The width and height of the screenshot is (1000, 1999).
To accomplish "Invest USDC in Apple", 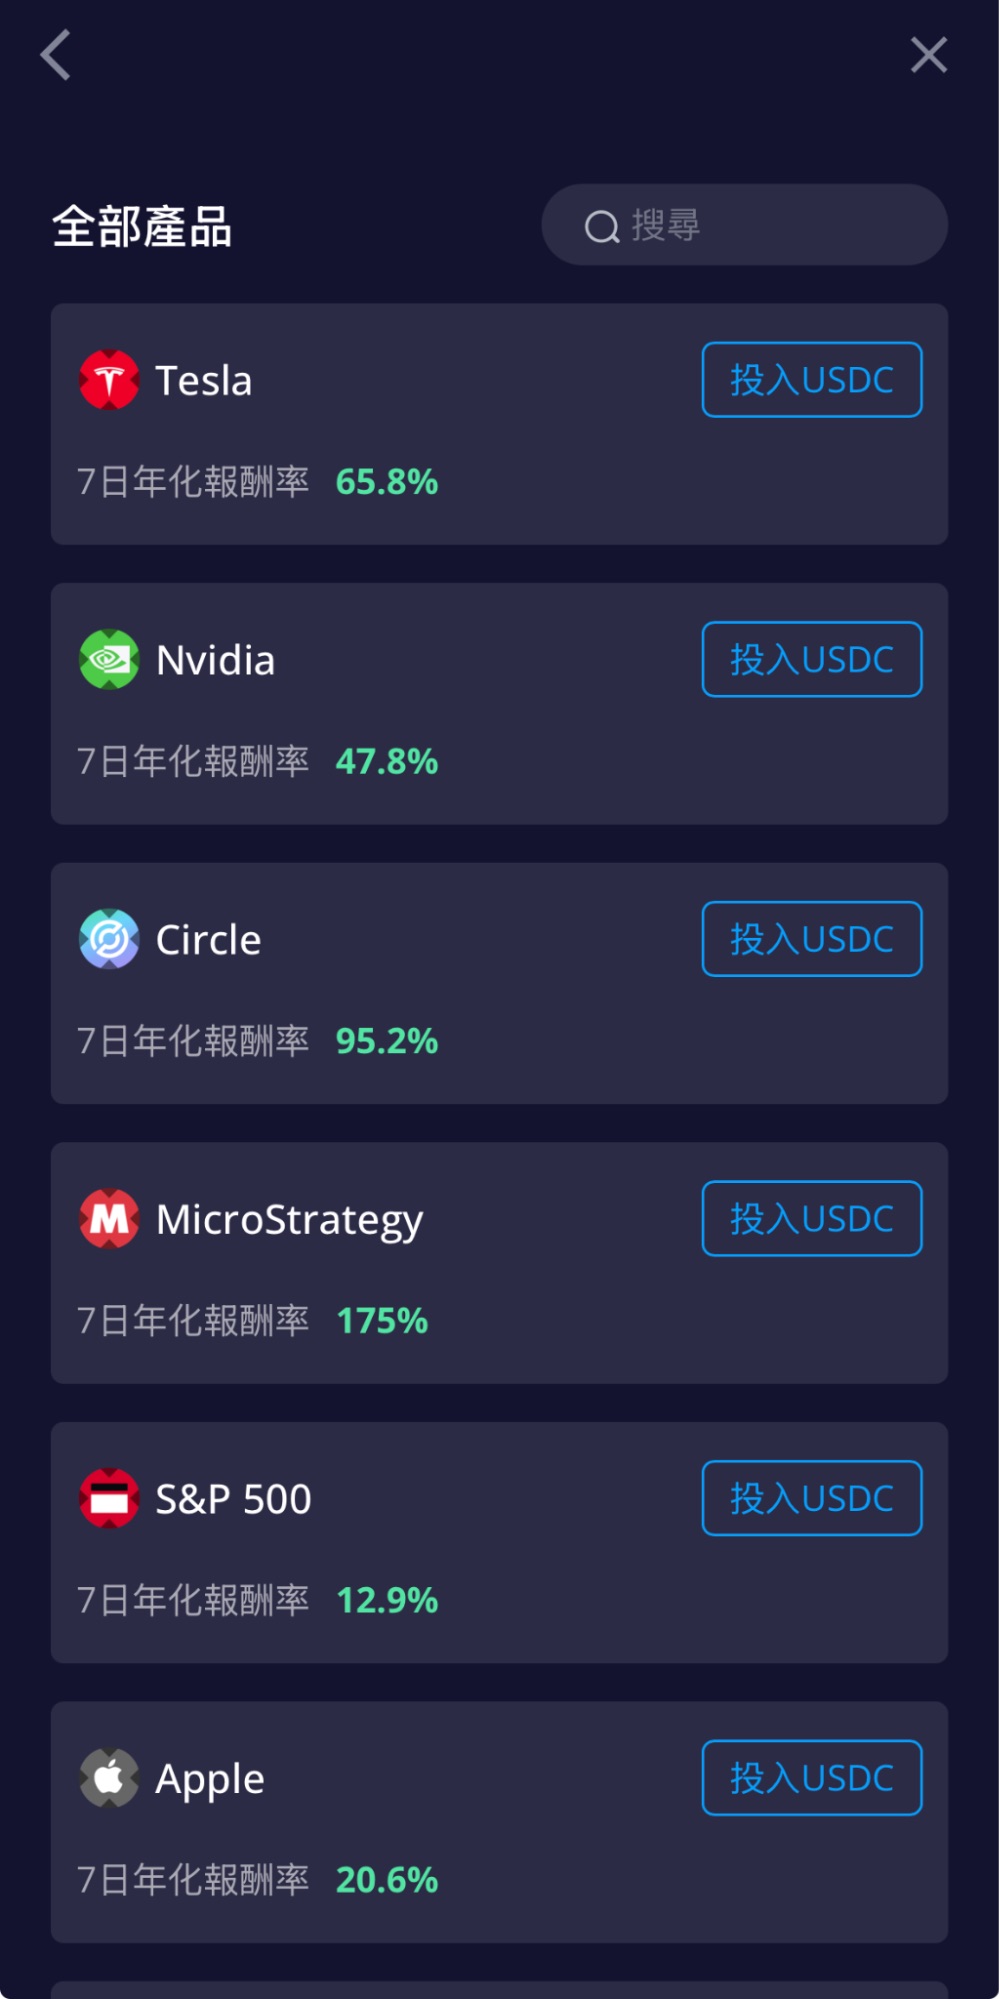I will click(812, 1778).
